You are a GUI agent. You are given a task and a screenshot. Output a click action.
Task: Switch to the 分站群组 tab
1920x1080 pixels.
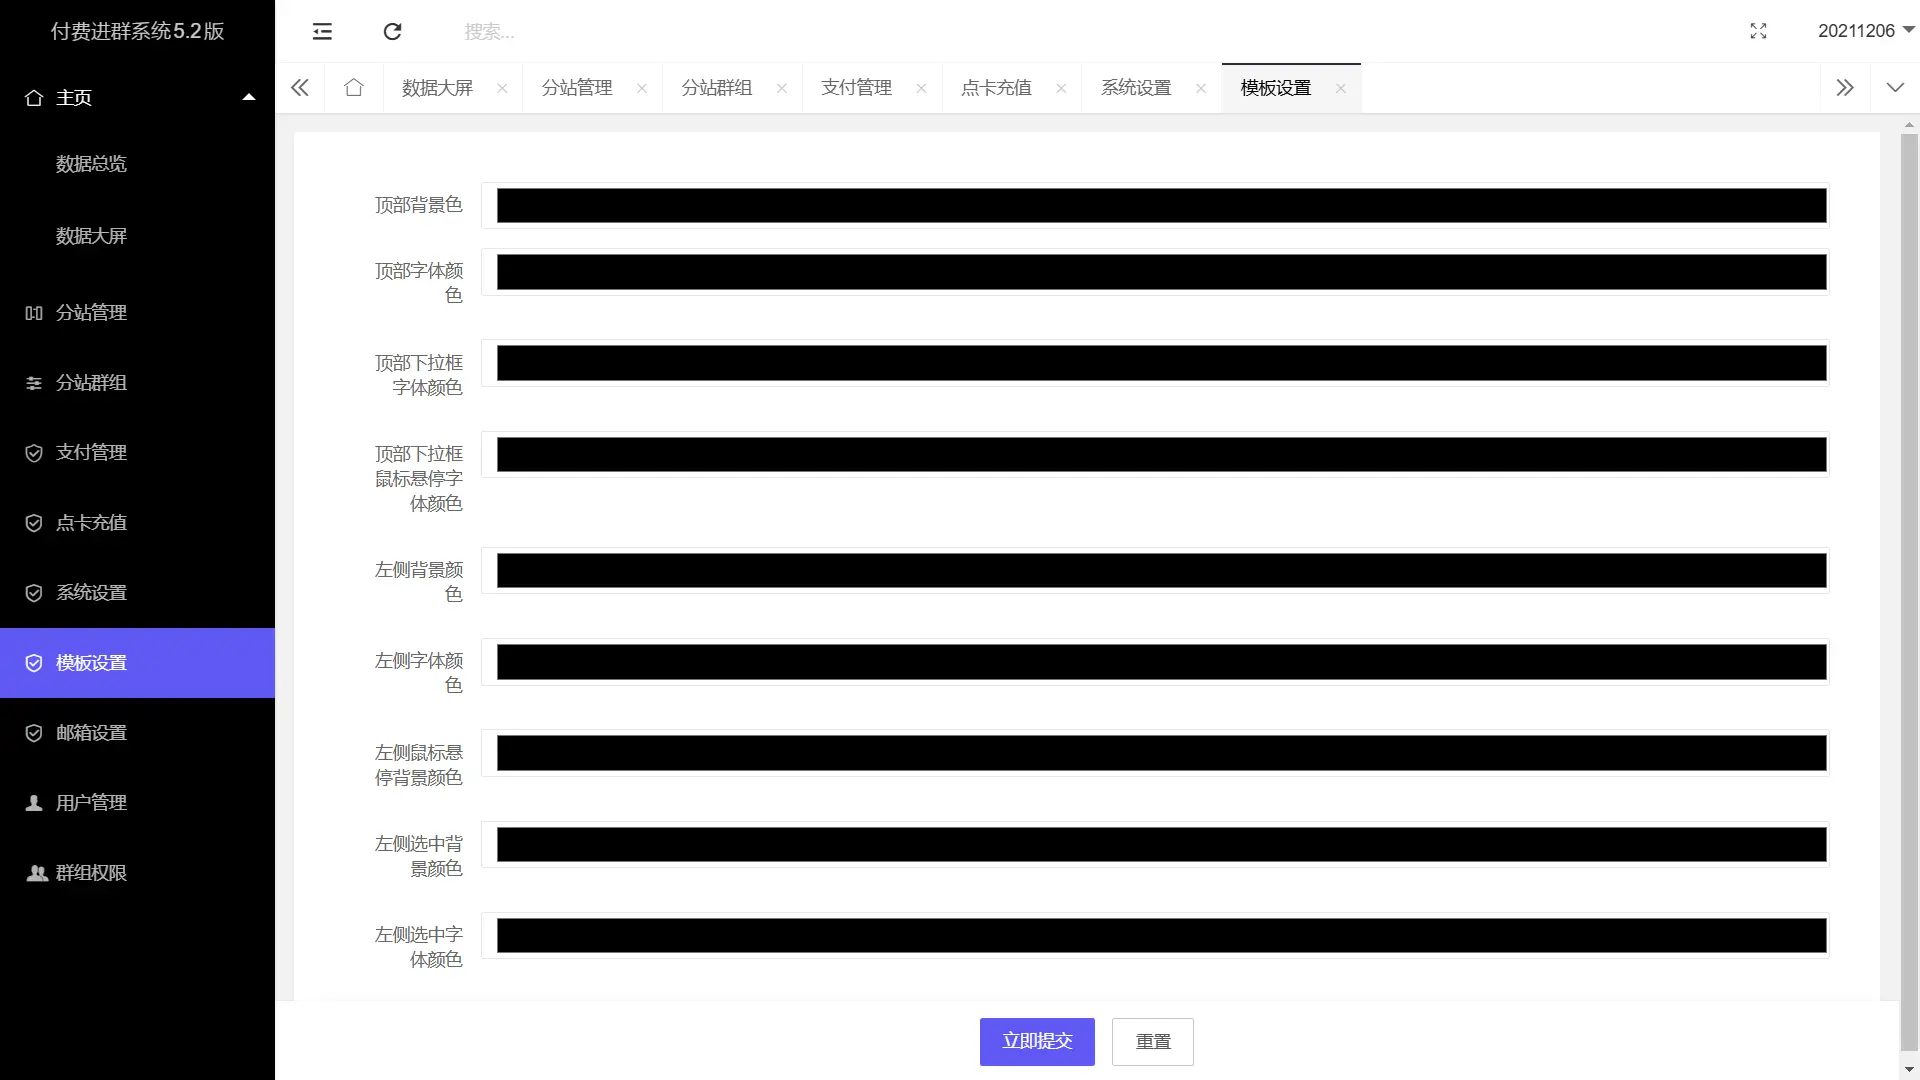pyautogui.click(x=715, y=87)
